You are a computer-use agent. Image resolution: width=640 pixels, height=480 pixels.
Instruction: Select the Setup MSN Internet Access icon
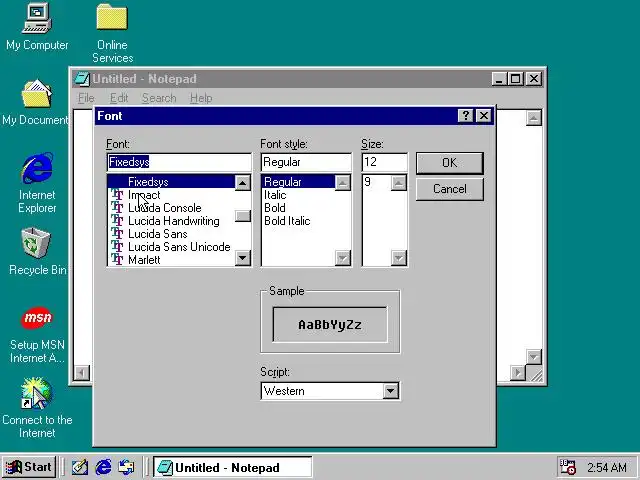point(37,335)
